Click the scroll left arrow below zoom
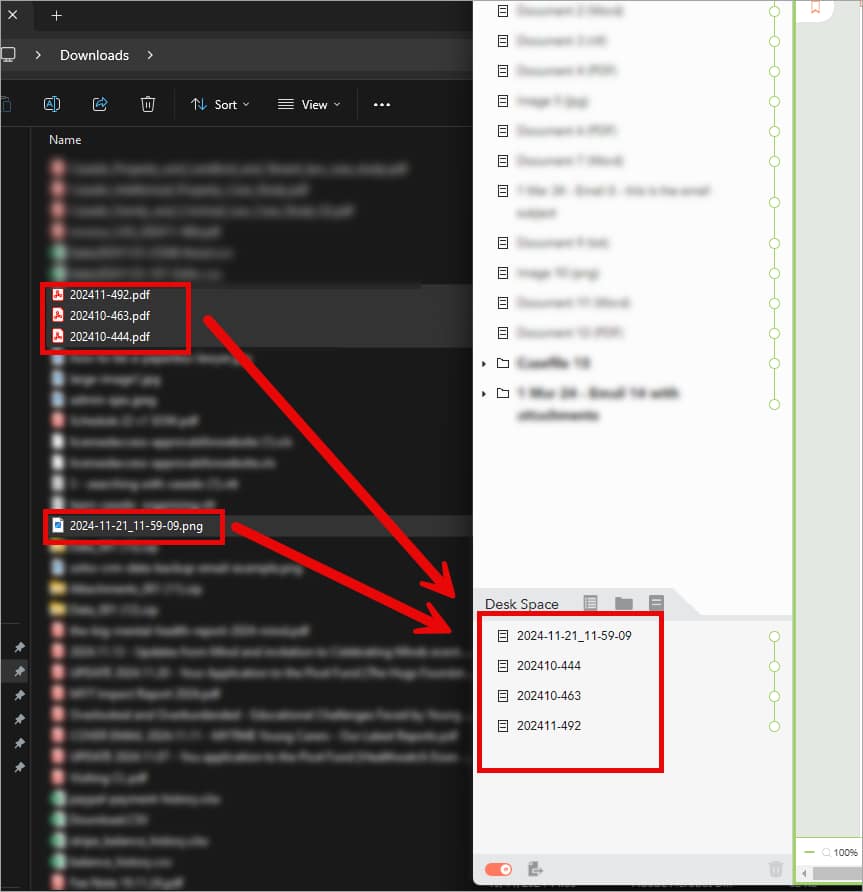The width and height of the screenshot is (863, 892). coord(804,873)
